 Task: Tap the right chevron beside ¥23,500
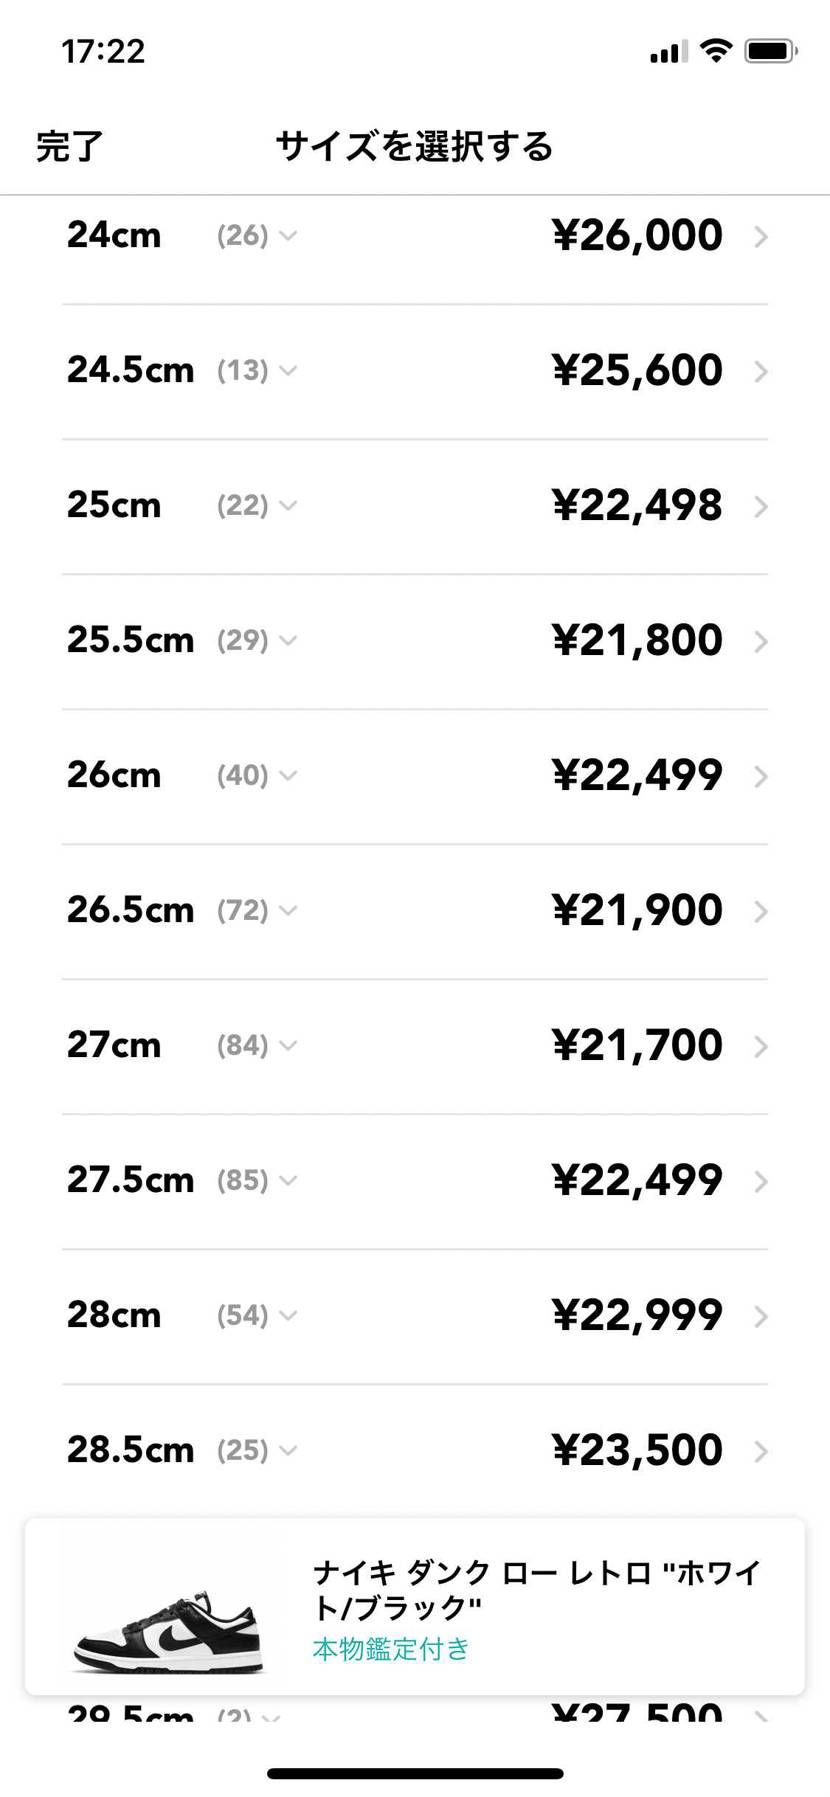coord(761,1452)
